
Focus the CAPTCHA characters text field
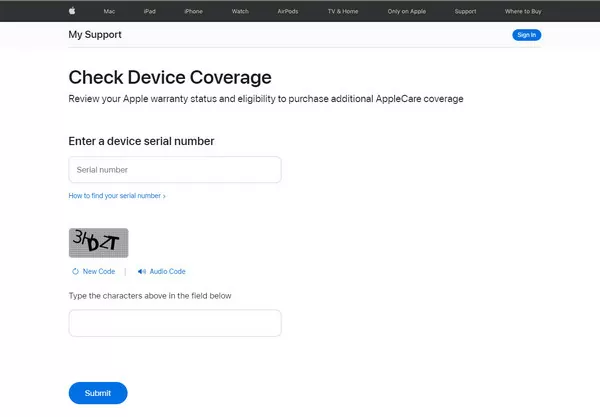click(x=175, y=323)
